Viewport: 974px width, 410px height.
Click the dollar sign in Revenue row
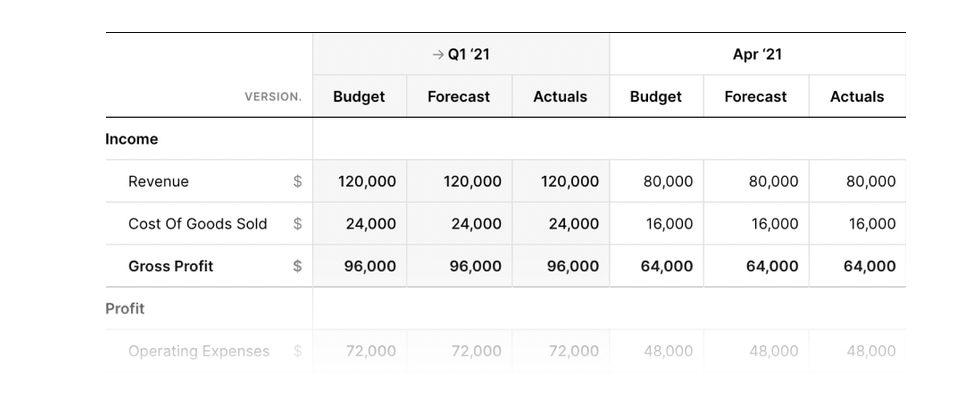click(298, 181)
